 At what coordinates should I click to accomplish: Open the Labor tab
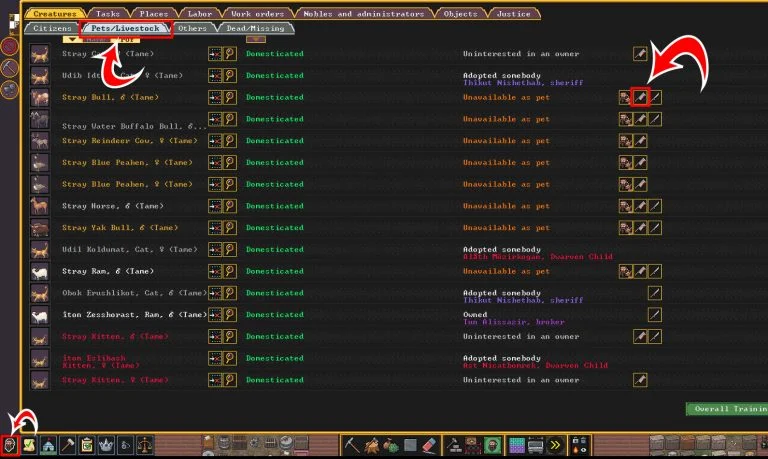[200, 14]
